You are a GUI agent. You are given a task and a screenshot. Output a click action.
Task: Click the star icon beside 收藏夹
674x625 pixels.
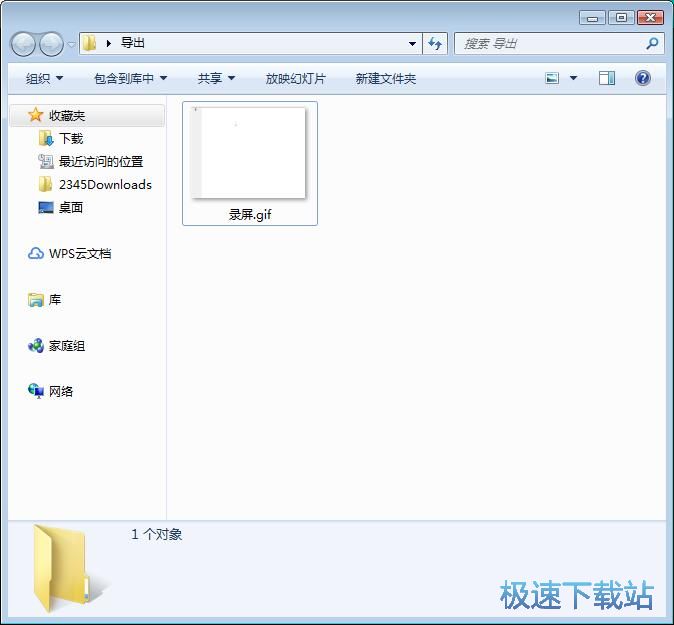pos(35,115)
